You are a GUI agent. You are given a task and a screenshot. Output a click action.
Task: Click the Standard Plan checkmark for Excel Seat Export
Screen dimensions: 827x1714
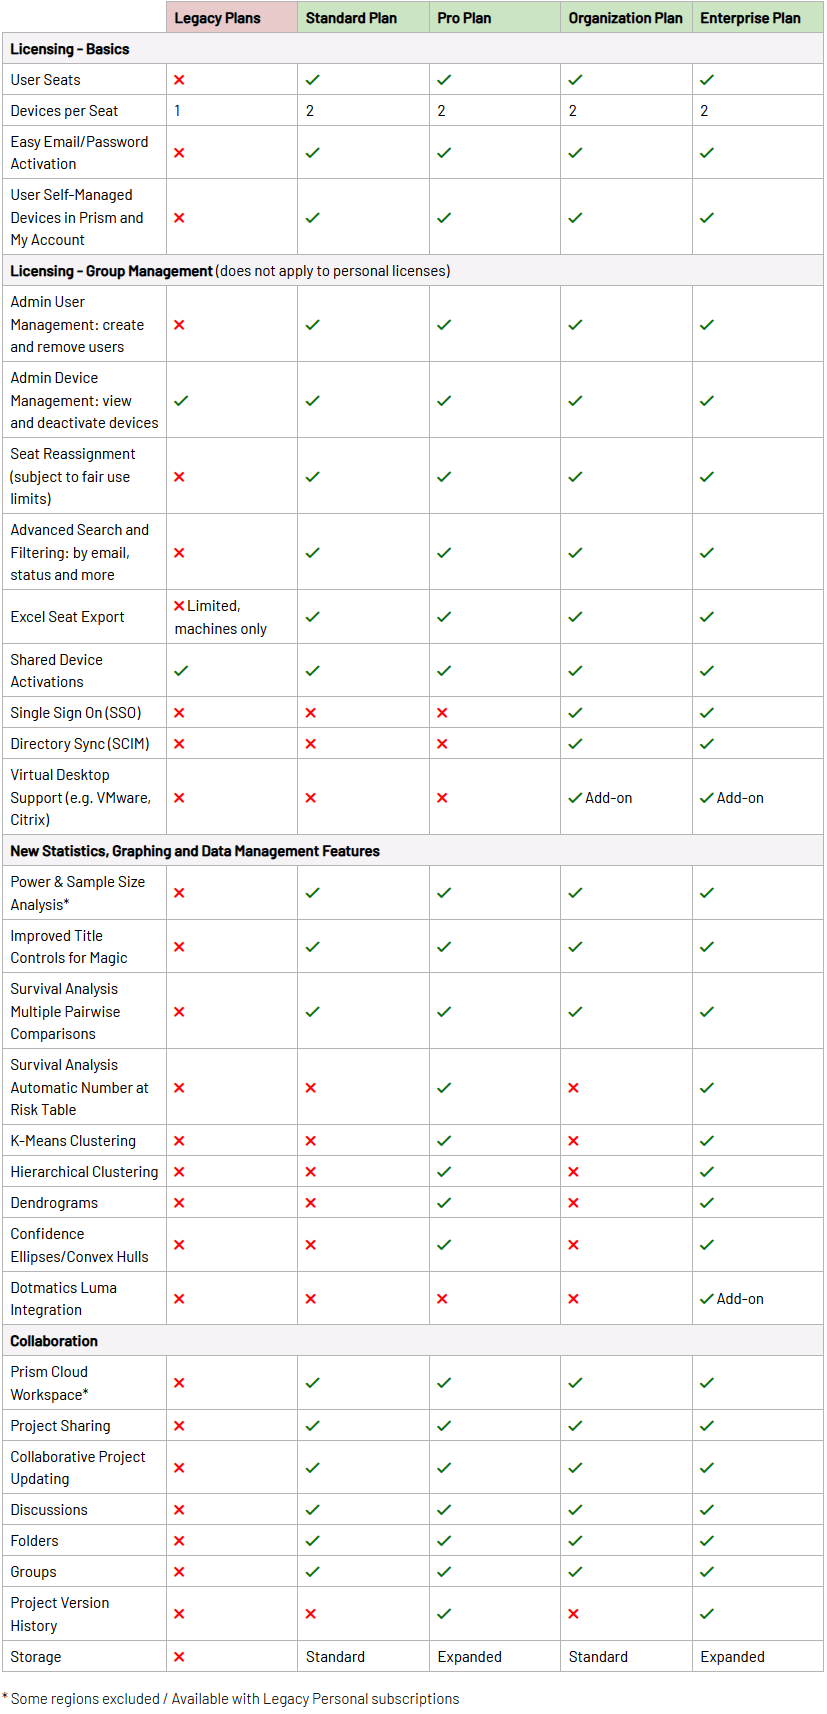312,617
